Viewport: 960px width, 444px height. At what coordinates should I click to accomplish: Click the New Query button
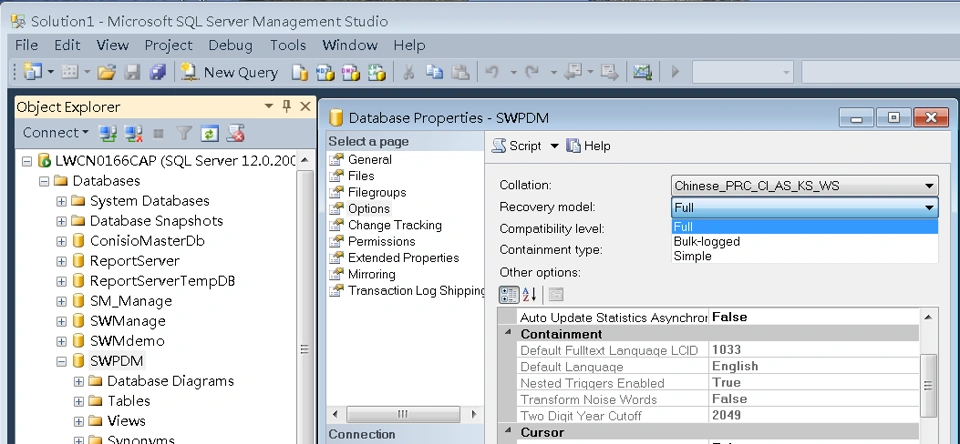pos(230,72)
